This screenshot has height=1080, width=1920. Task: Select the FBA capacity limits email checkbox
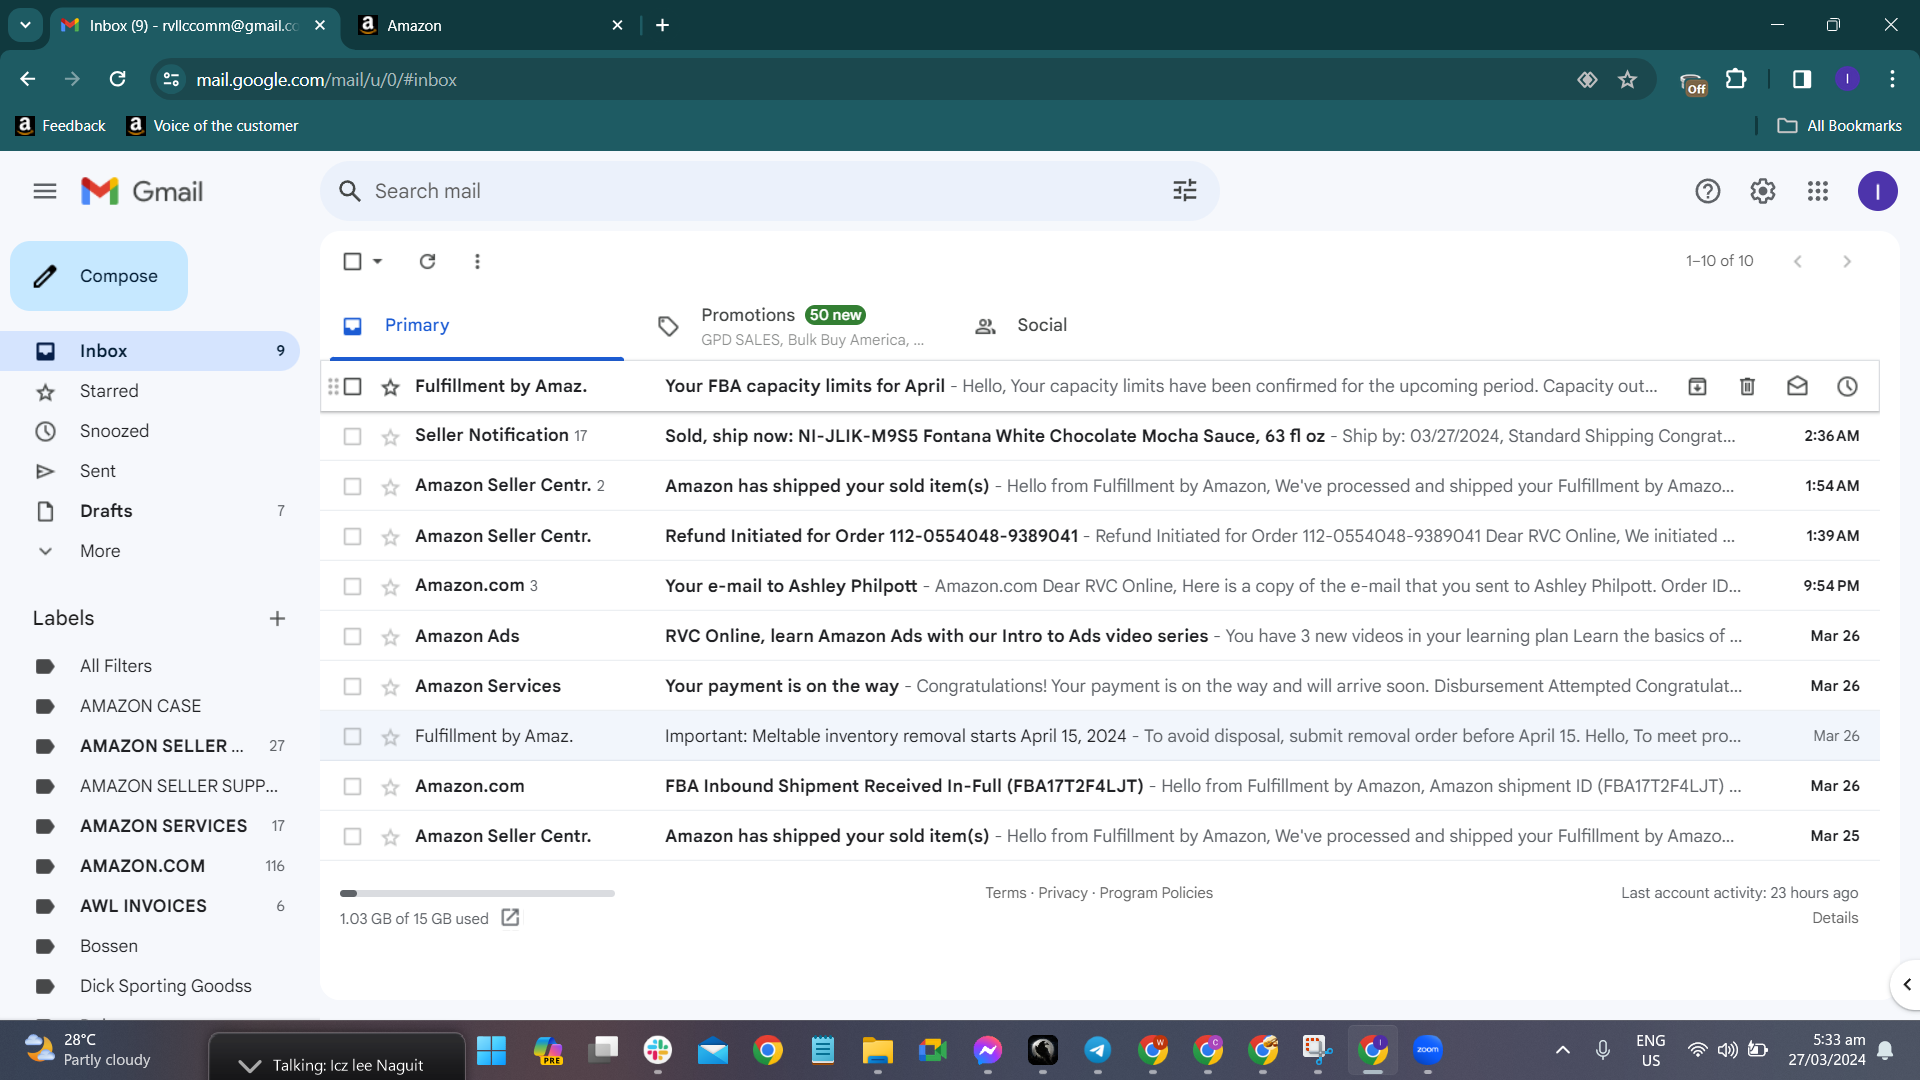click(352, 386)
